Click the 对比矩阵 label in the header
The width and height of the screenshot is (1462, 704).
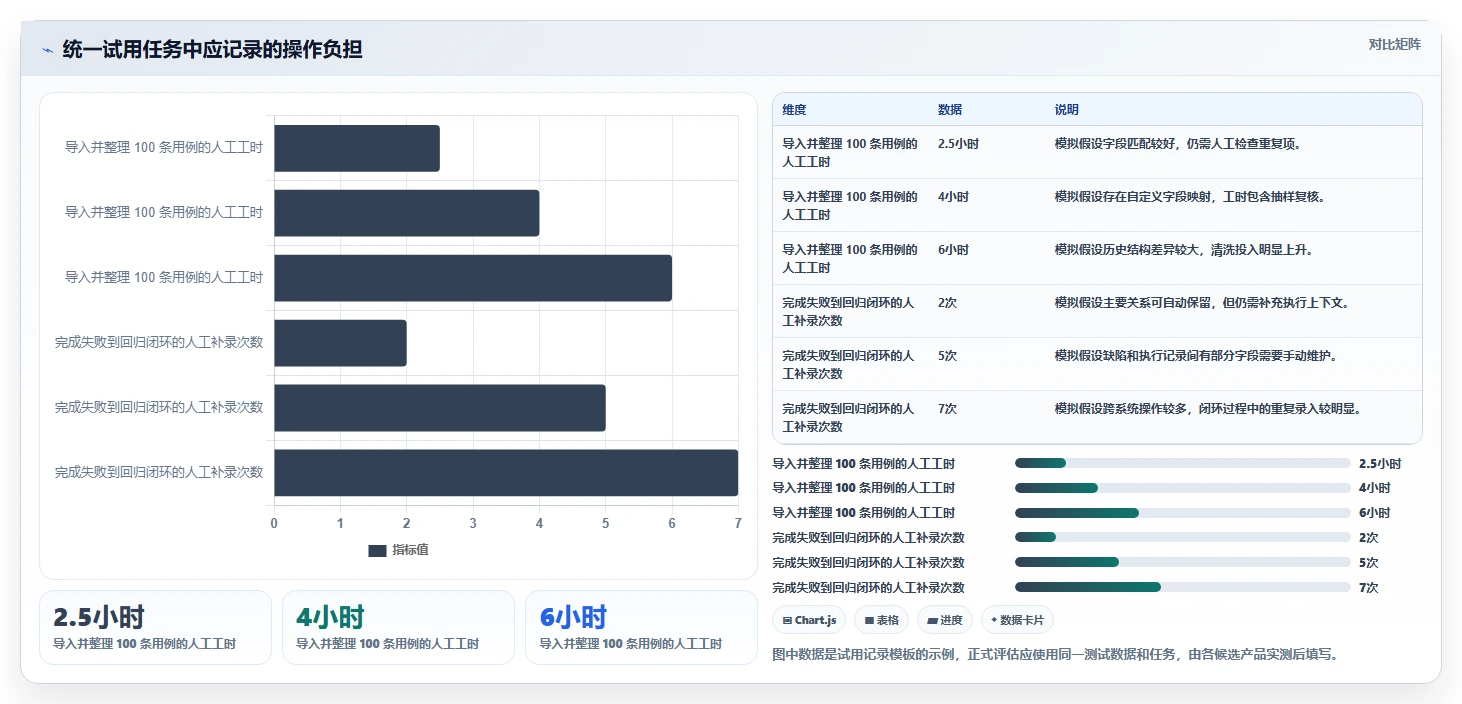1395,44
